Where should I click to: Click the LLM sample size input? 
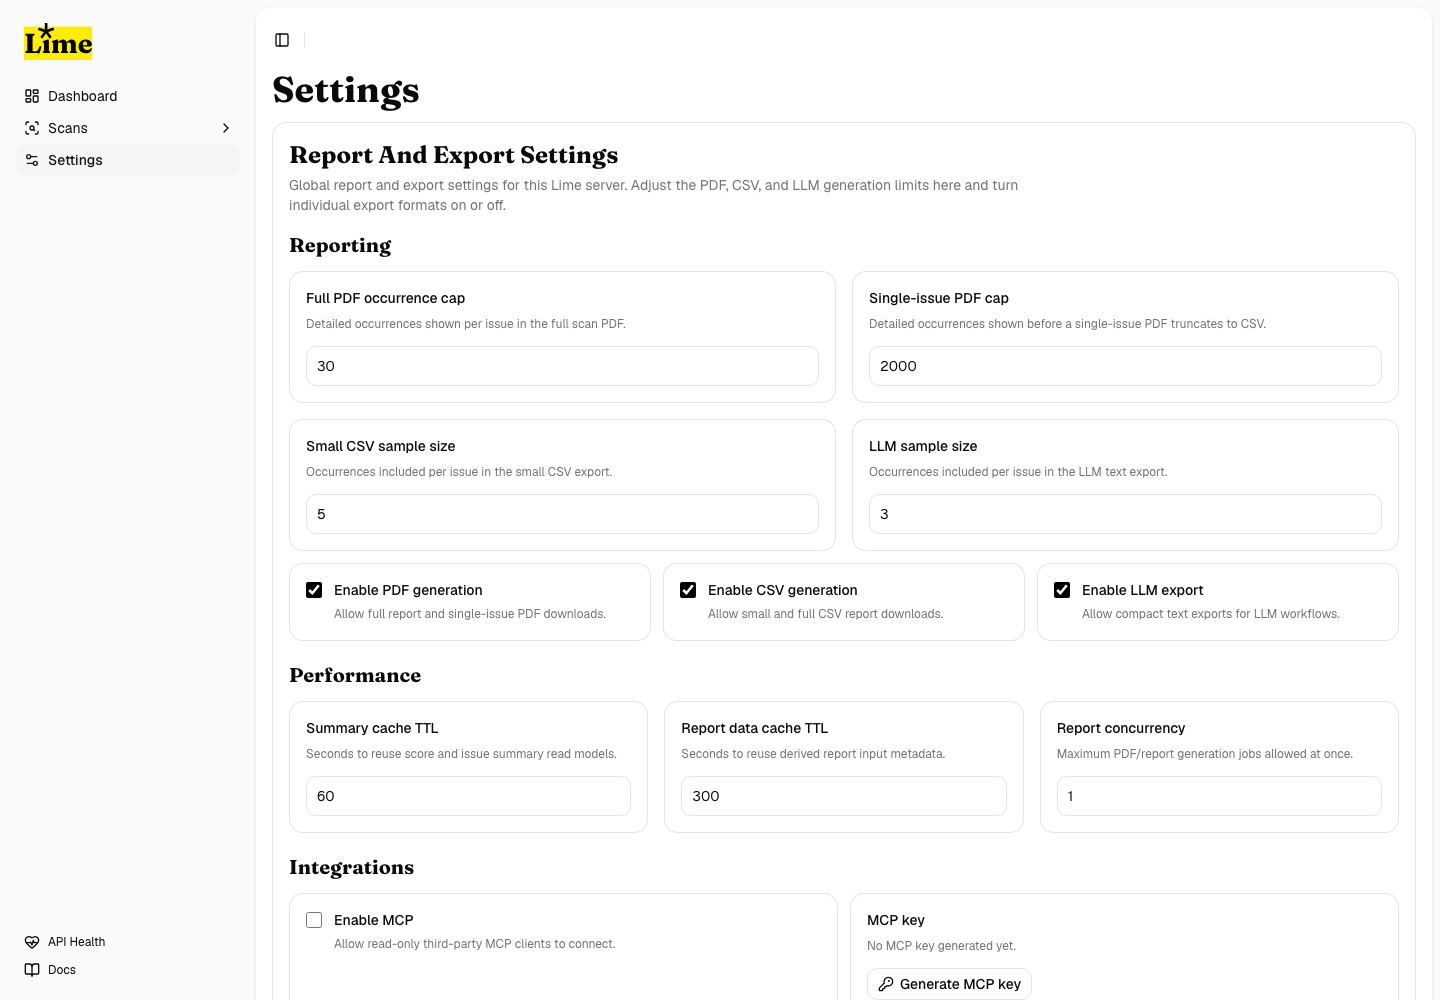(x=1125, y=514)
